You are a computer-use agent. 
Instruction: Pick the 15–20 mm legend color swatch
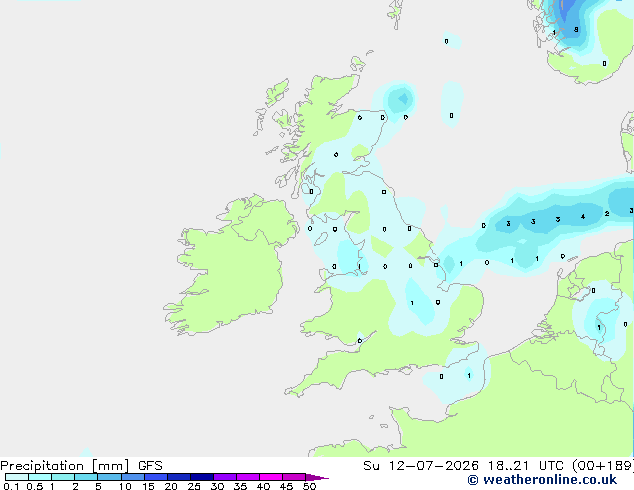156,477
